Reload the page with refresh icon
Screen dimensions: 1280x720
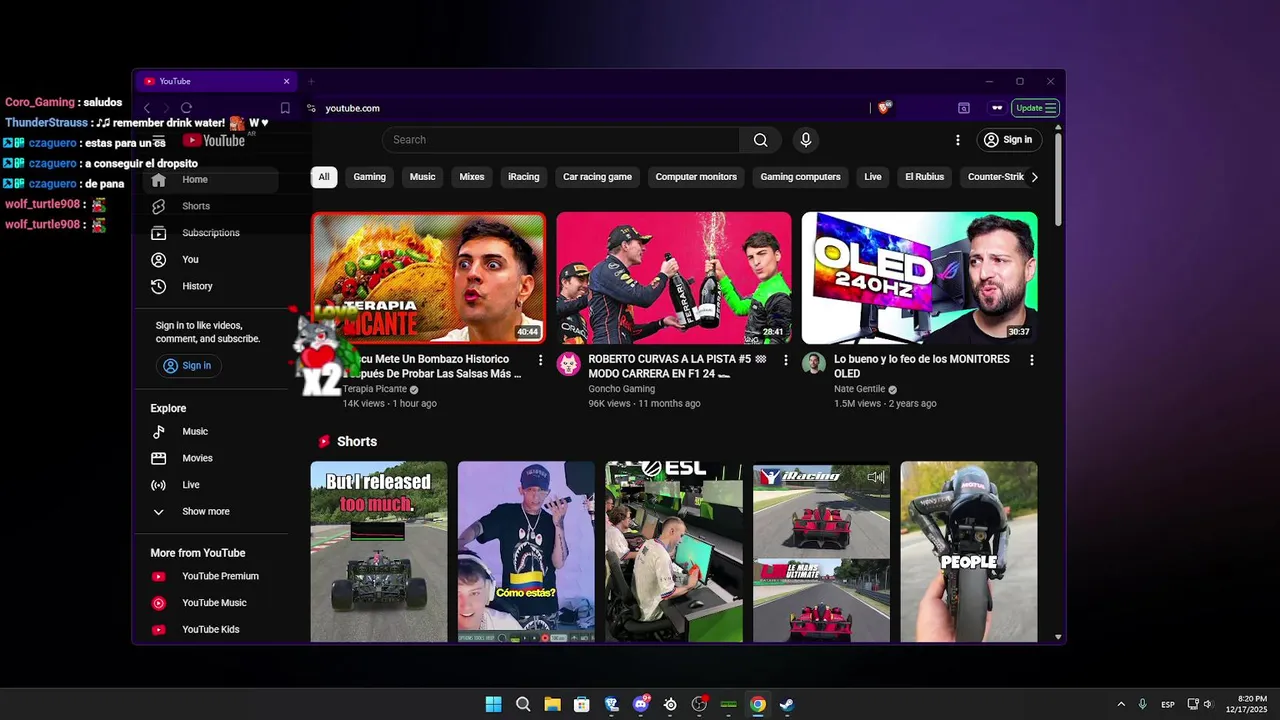186,108
